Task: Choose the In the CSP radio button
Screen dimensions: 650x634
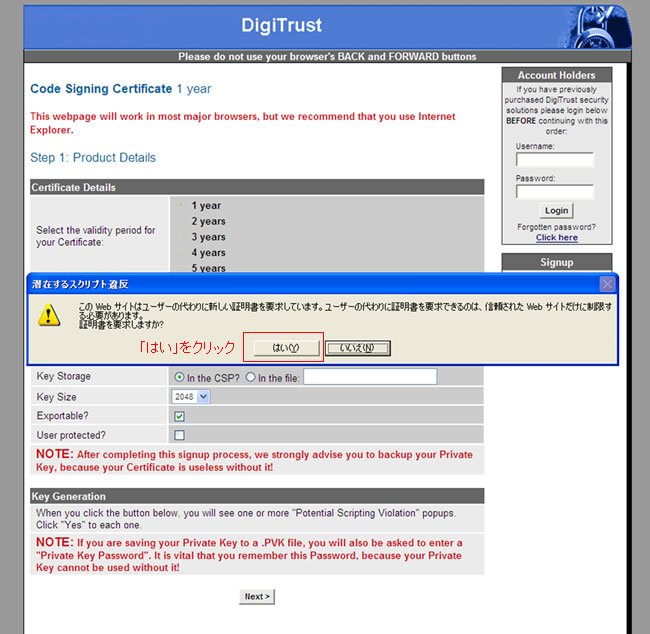Action: (x=179, y=377)
